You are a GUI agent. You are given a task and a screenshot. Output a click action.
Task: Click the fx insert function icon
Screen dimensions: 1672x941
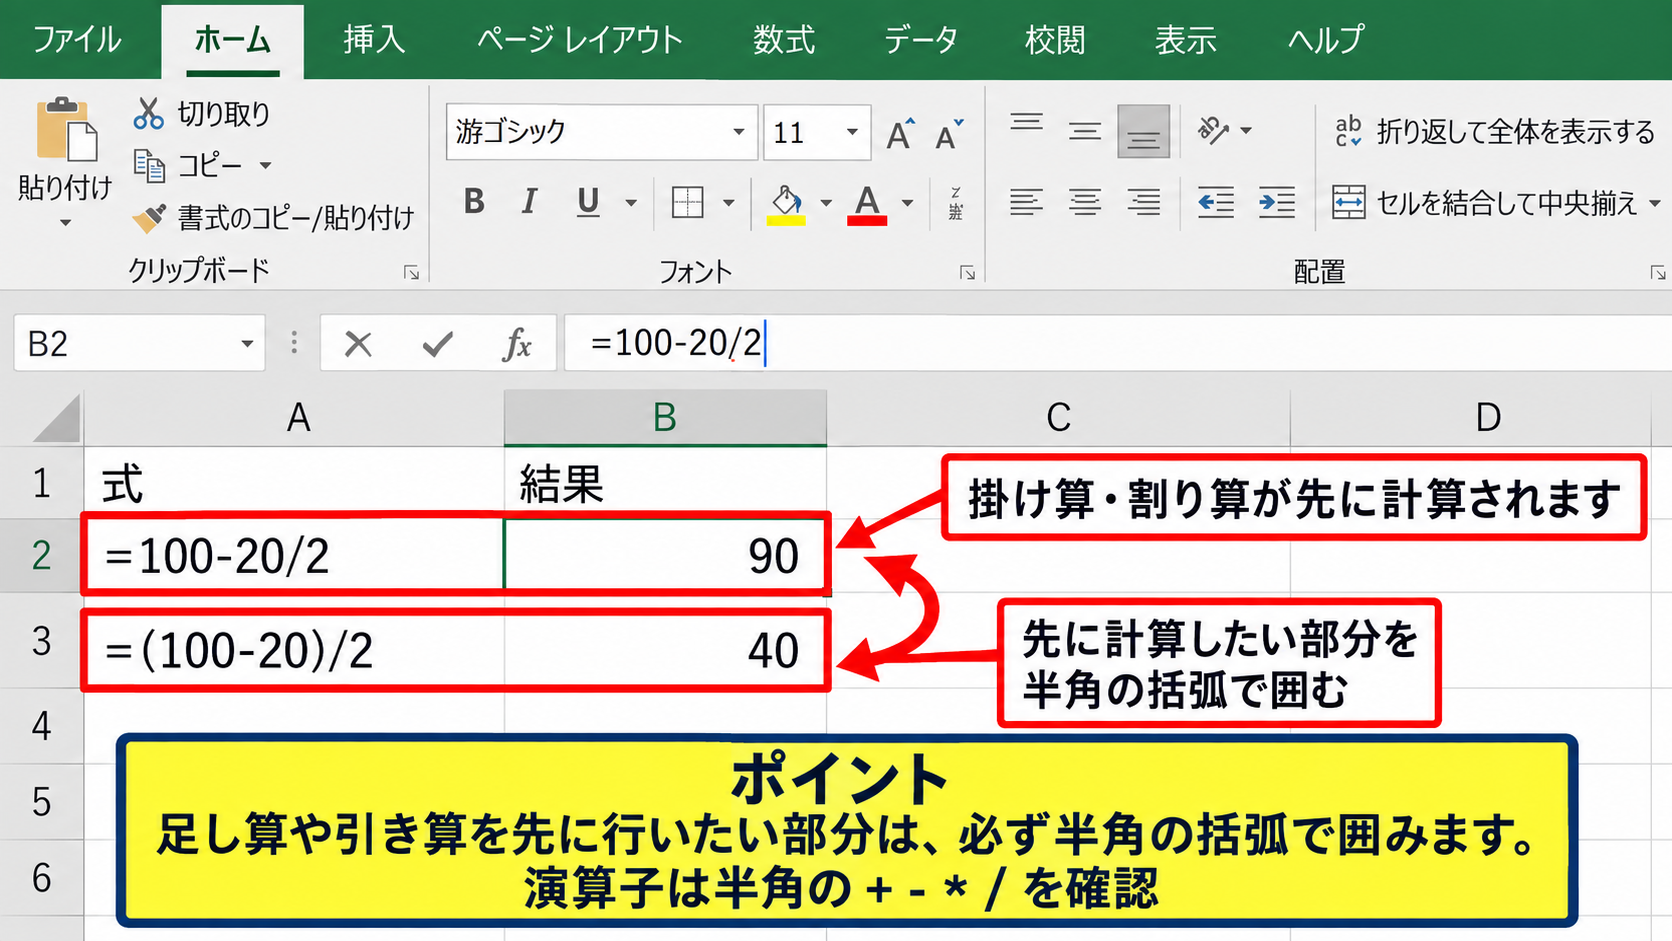[x=517, y=344]
